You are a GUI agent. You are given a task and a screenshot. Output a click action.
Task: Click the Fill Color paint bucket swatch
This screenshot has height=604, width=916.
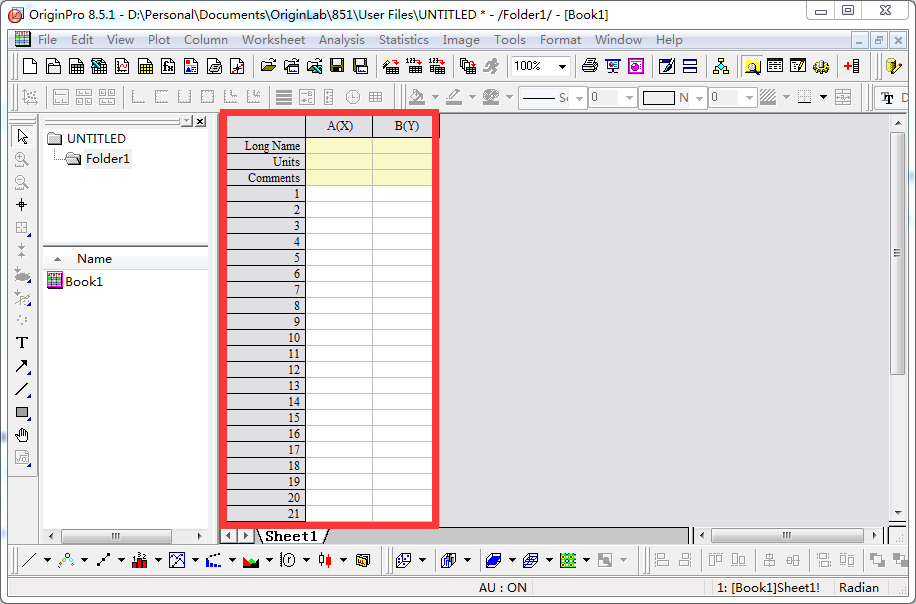click(x=417, y=97)
